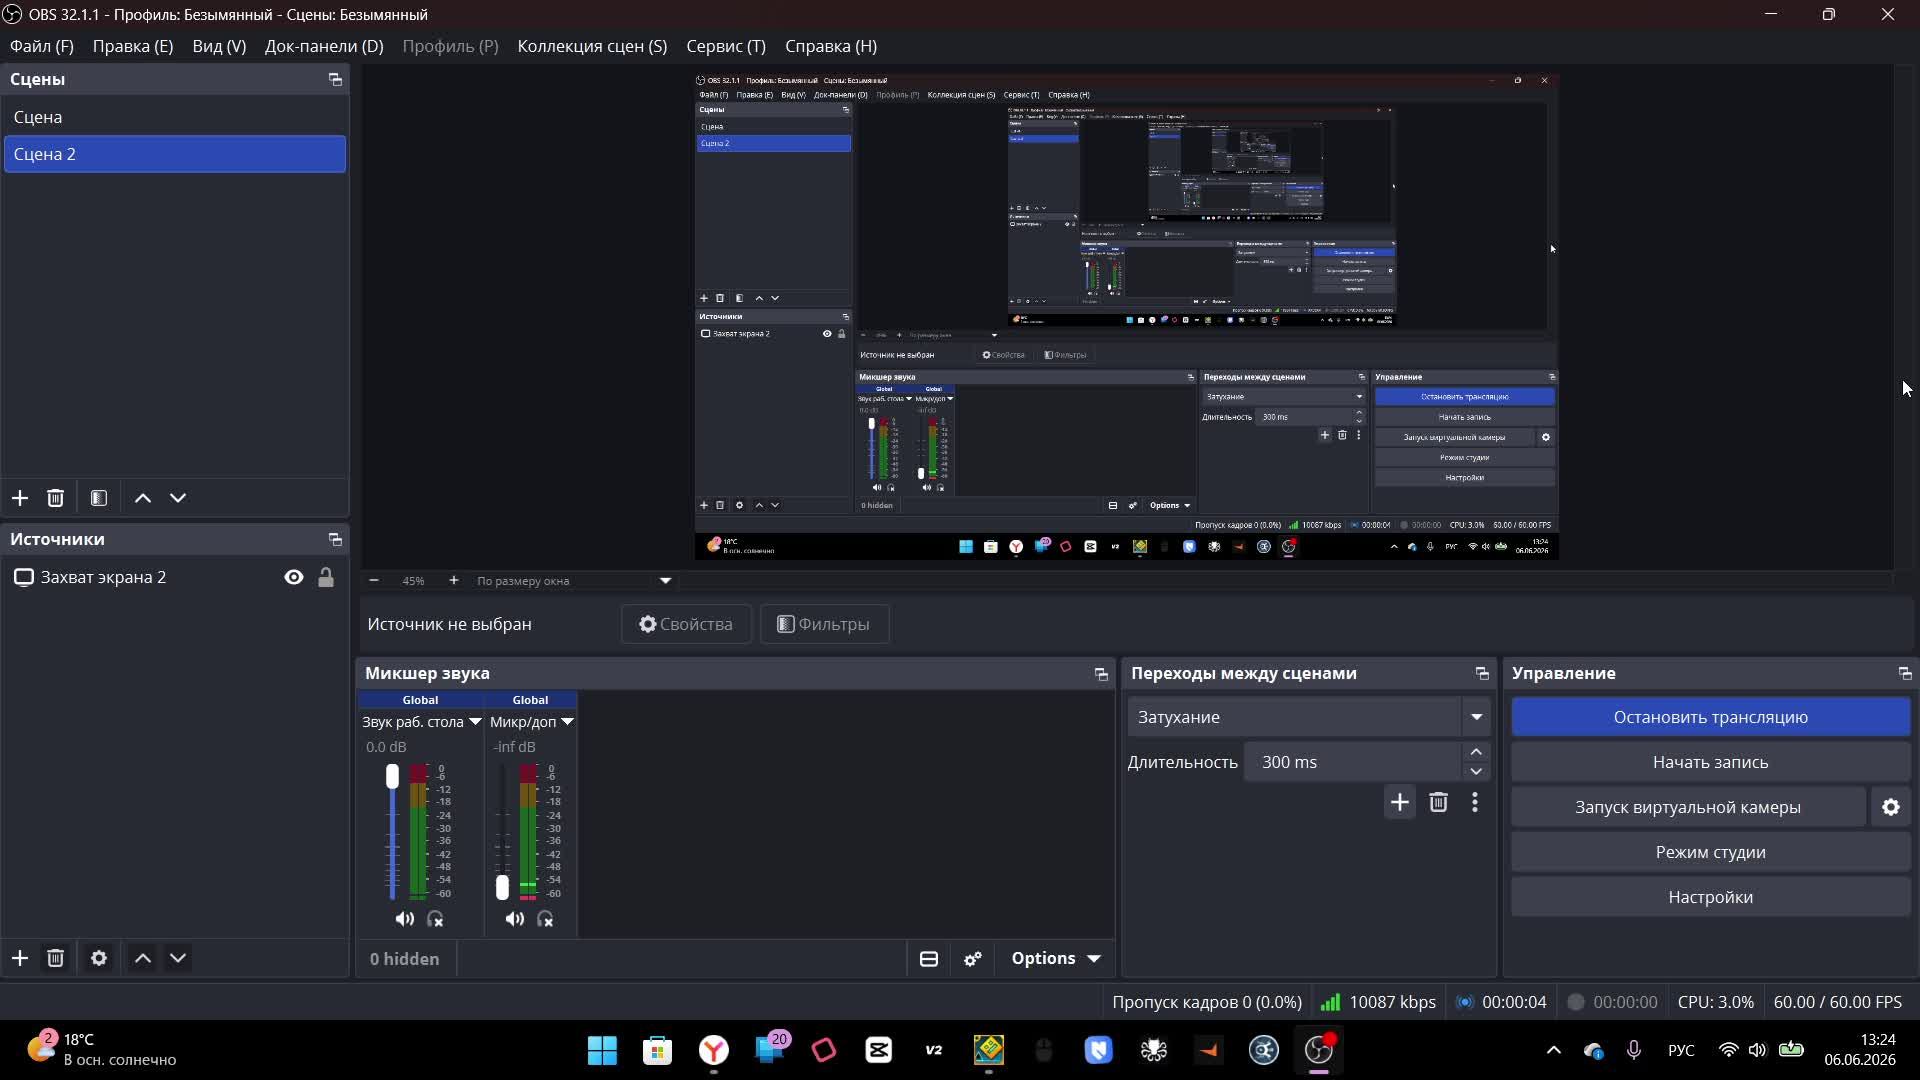
Task: Toggle the mixer layout orientation icon
Action: [929, 959]
